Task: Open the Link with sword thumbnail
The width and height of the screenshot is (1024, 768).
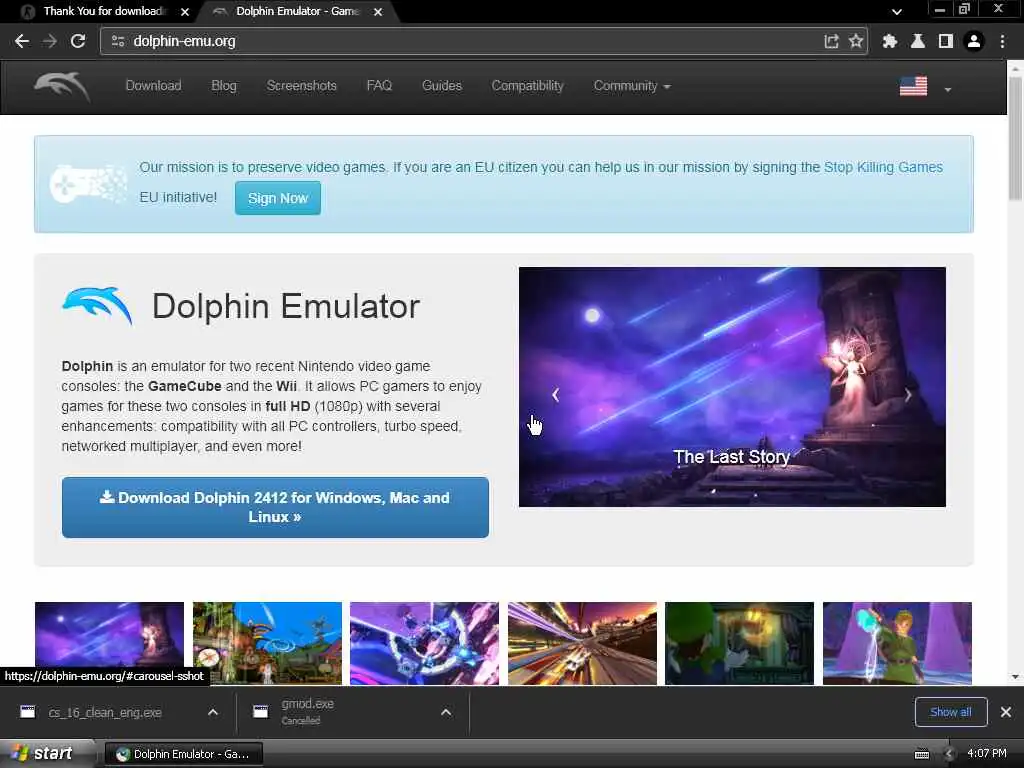Action: pyautogui.click(x=897, y=643)
